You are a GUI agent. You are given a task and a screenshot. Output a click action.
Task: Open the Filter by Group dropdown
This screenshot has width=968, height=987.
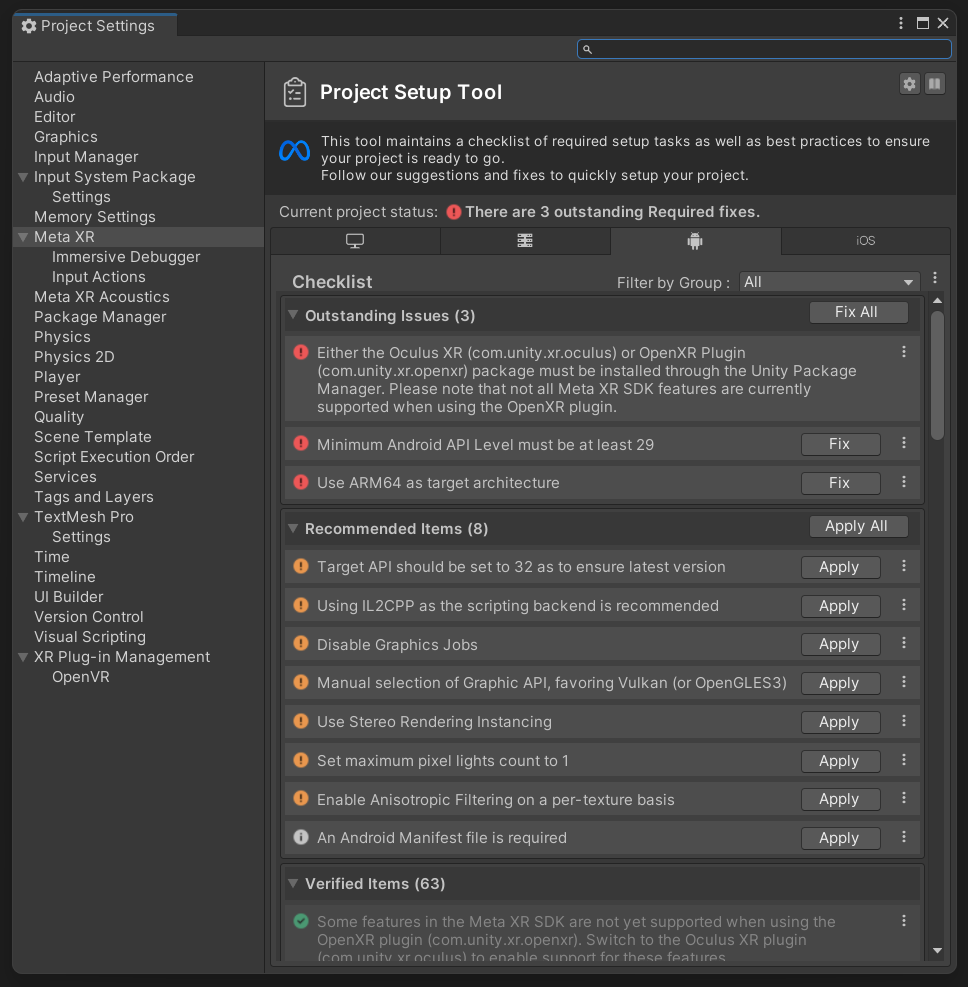(x=830, y=282)
